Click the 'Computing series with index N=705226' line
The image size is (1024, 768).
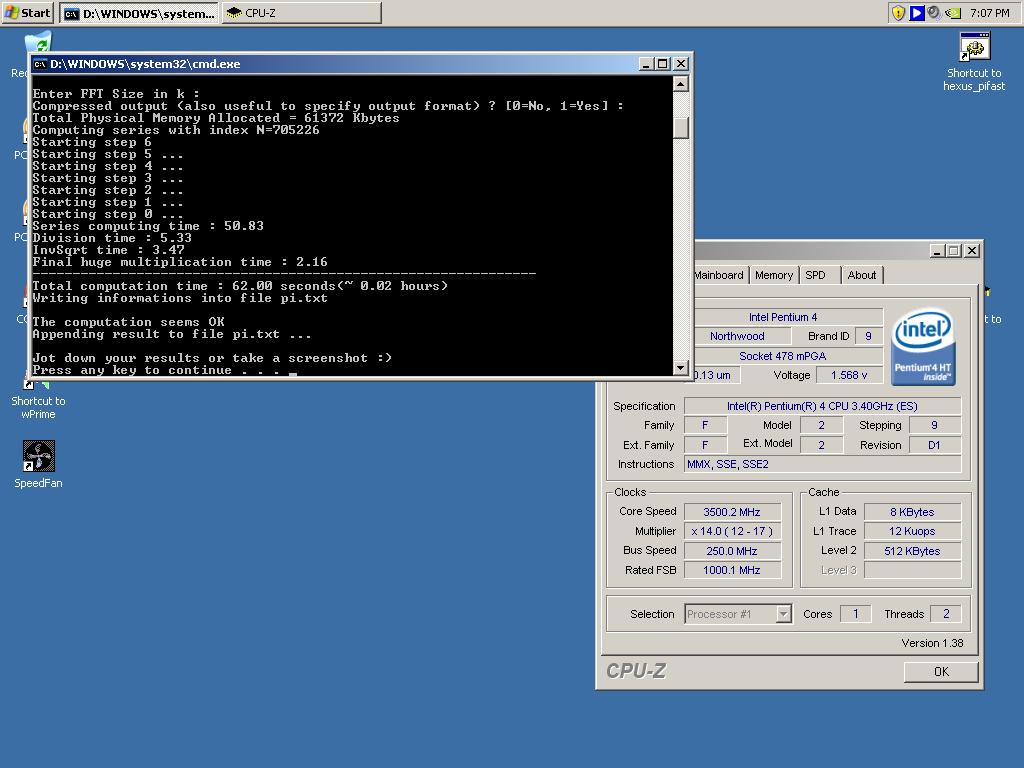point(176,130)
